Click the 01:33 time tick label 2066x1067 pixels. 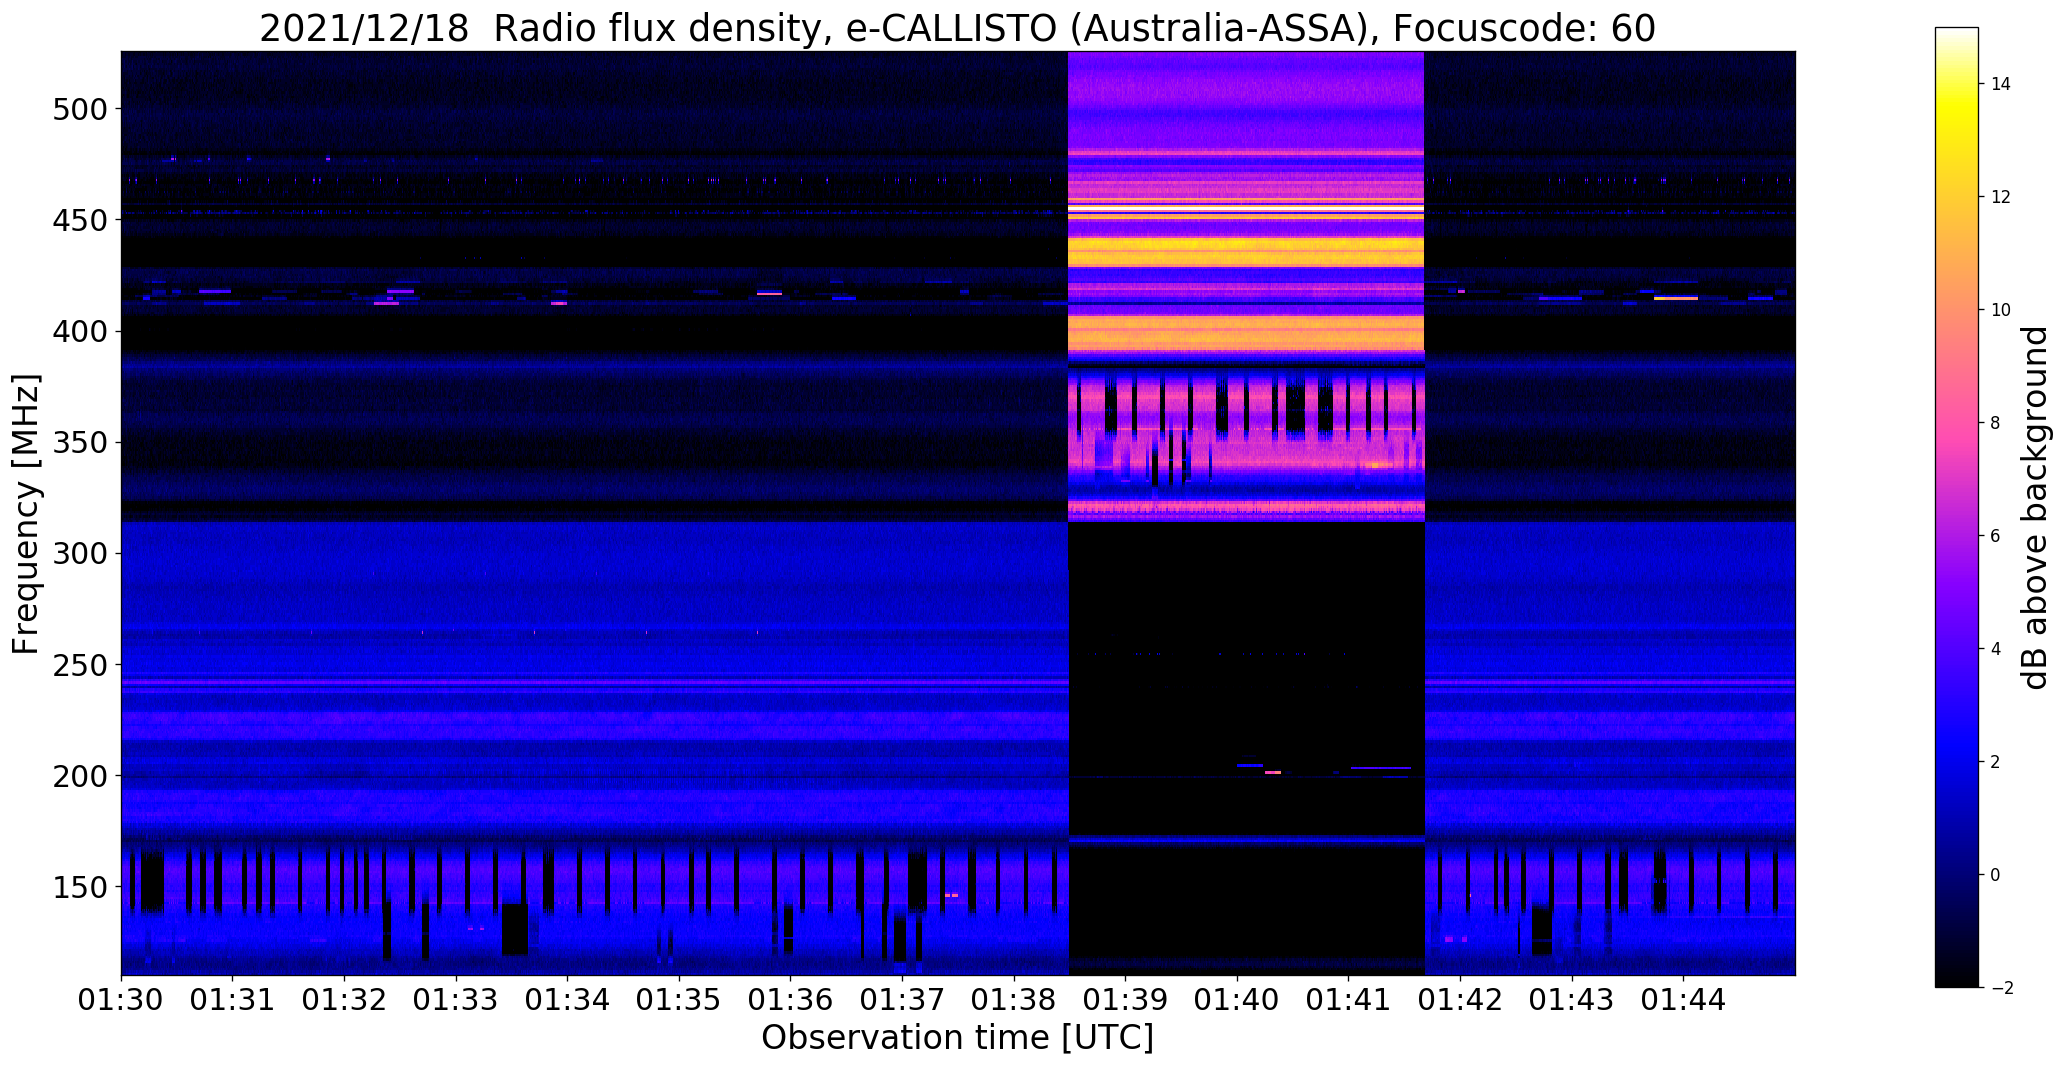point(456,1000)
